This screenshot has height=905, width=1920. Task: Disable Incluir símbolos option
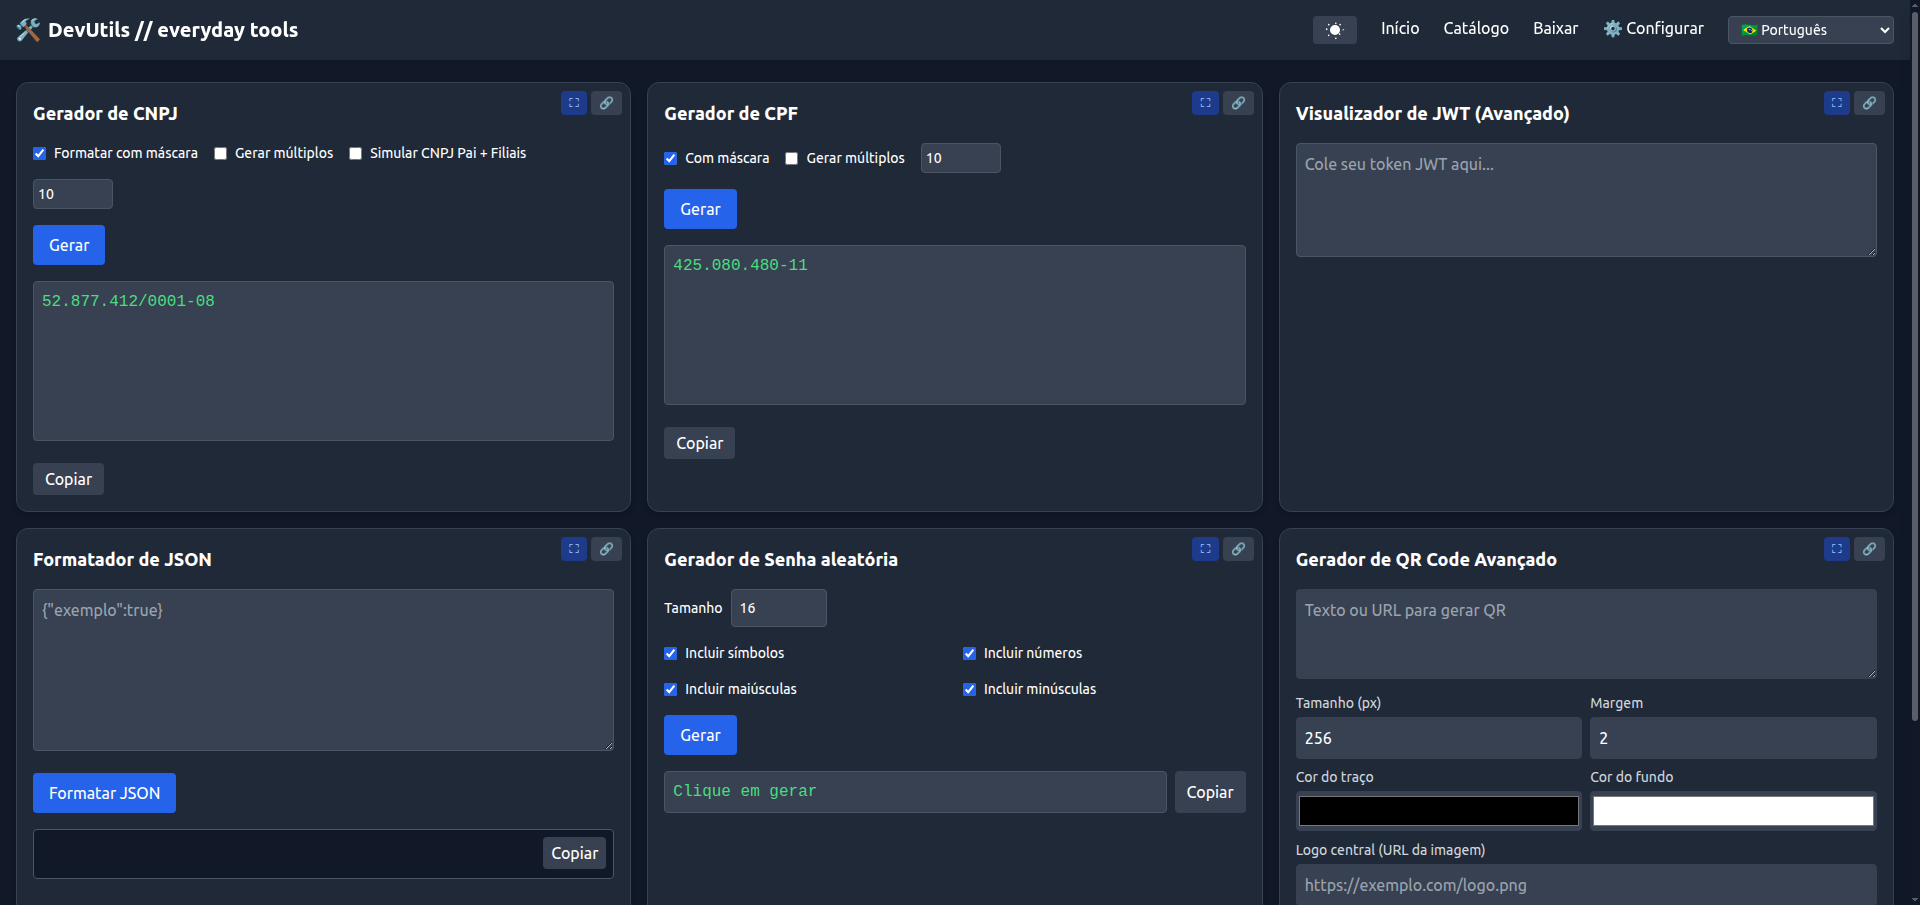[670, 653]
